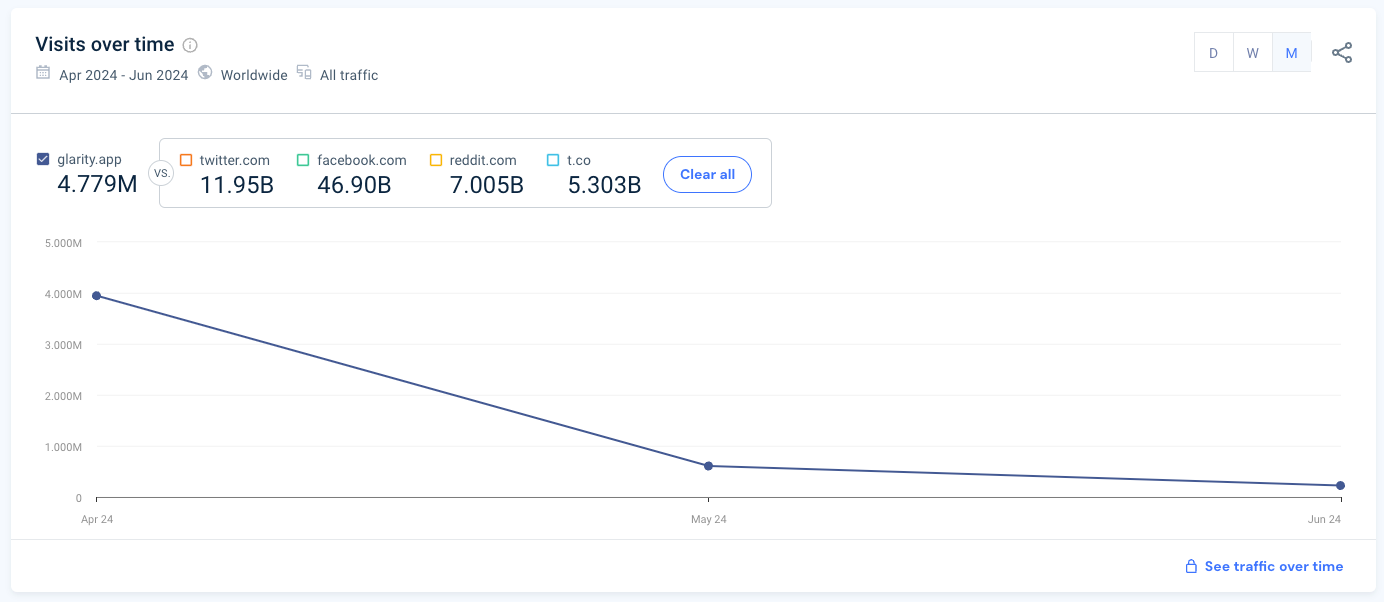The height and width of the screenshot is (602, 1384).
Task: Click the calendar icon before the date range
Action: coord(43,72)
